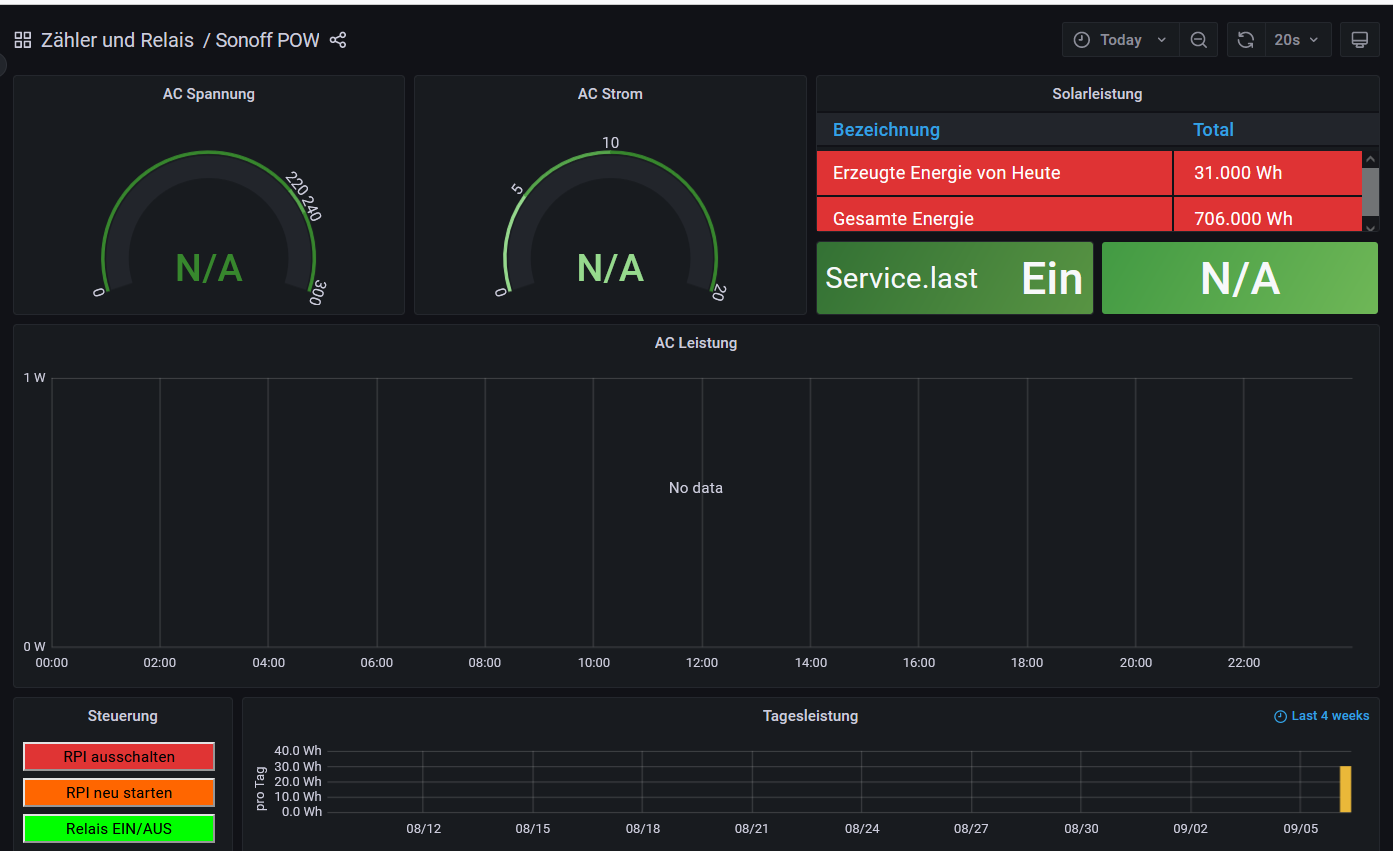The height and width of the screenshot is (851, 1393).
Task: Click the dashboards grid icon
Action: coord(22,40)
